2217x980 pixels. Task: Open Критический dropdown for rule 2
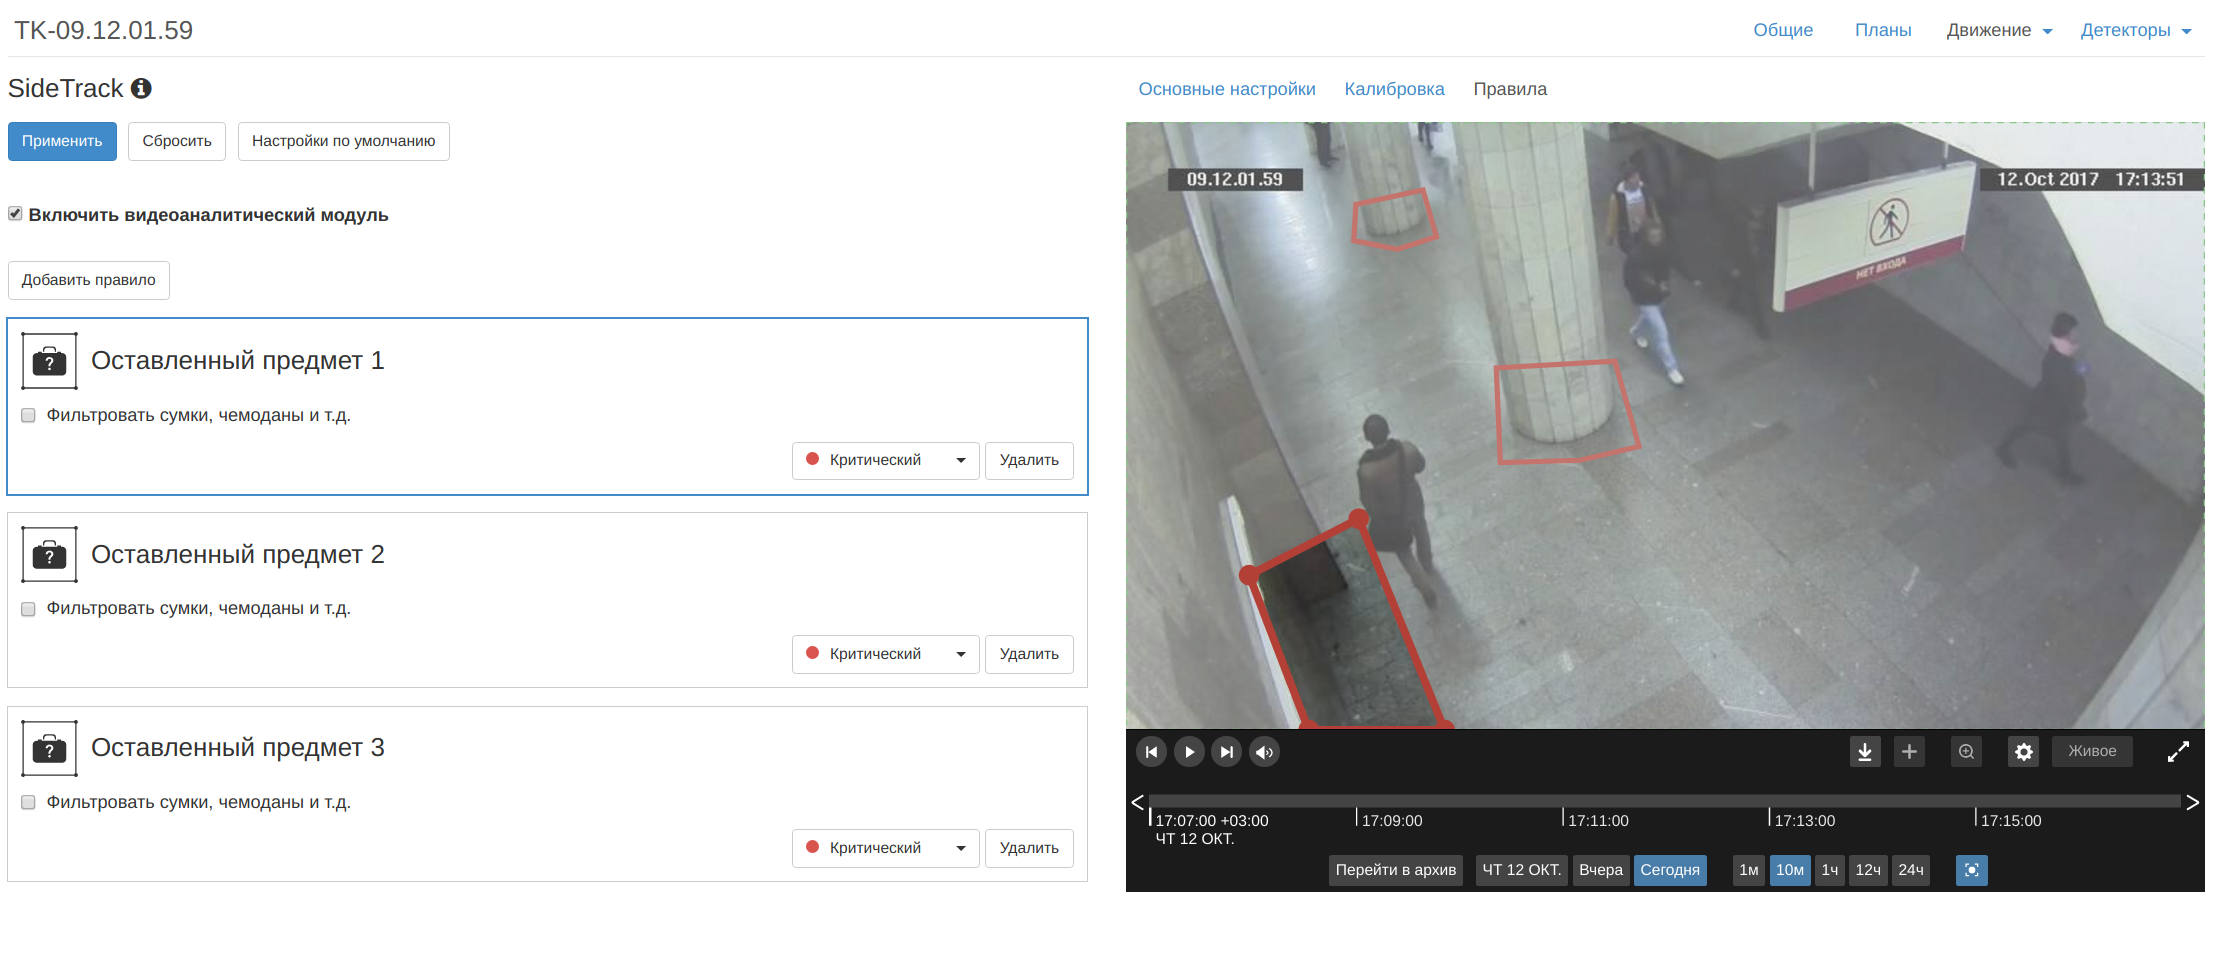click(885, 654)
